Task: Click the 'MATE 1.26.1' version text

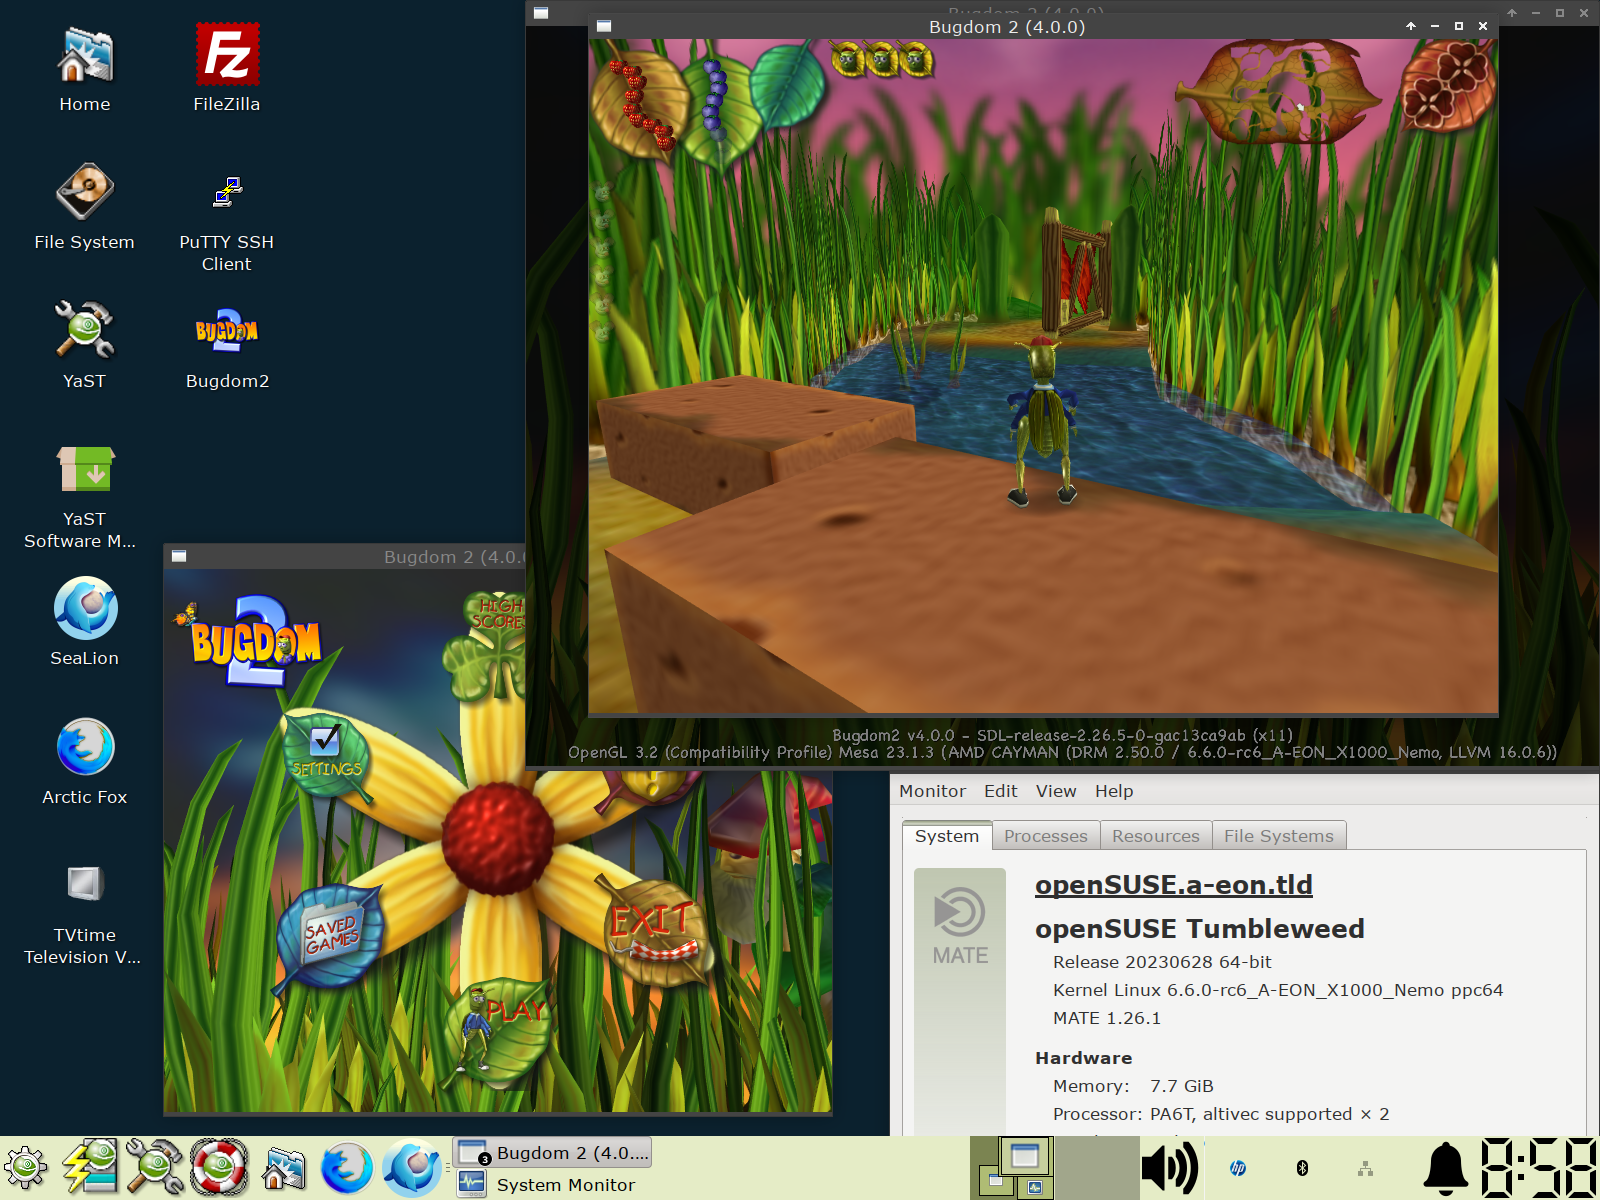Action: (x=1107, y=1018)
